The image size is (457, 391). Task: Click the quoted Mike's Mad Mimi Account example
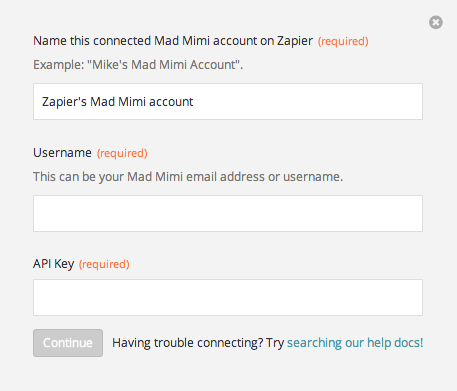click(x=164, y=65)
